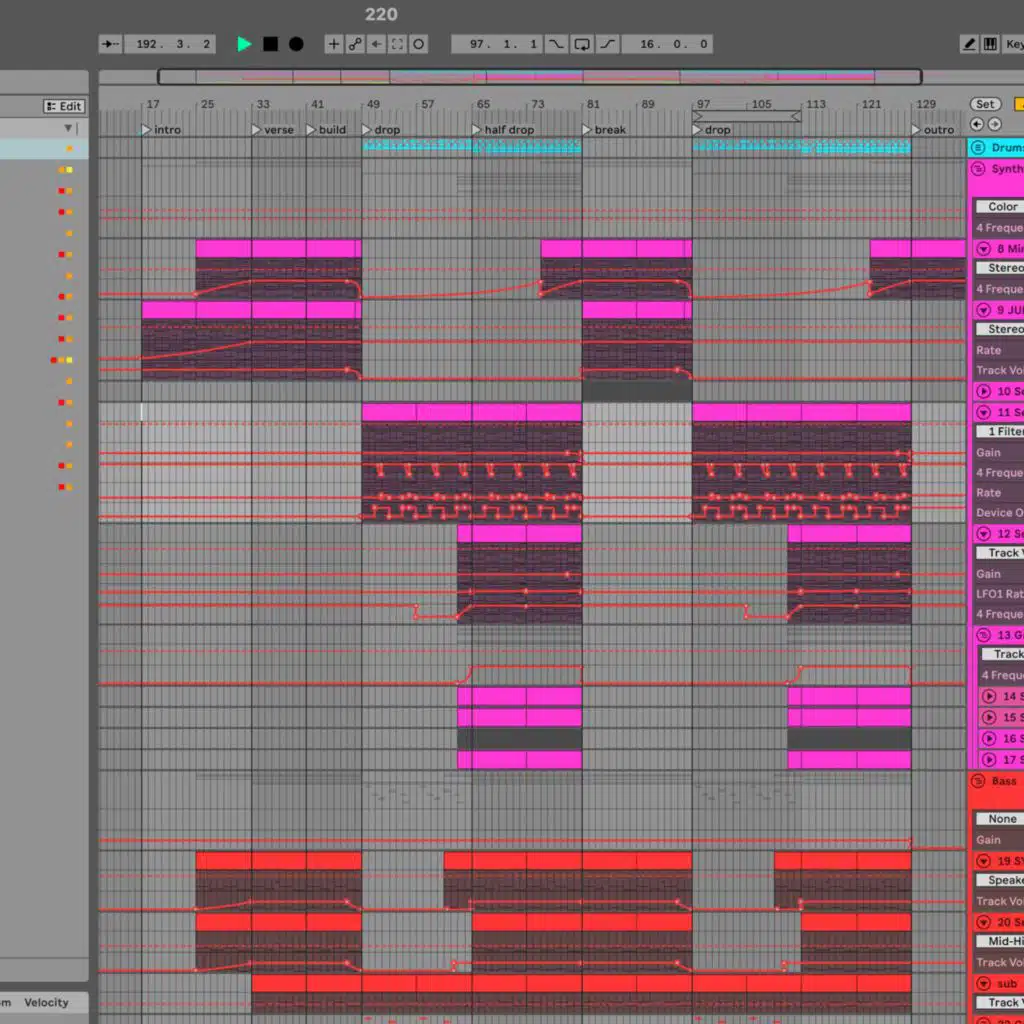The image size is (1024, 1024).
Task: Unfold track 15 arrow
Action: tap(989, 717)
